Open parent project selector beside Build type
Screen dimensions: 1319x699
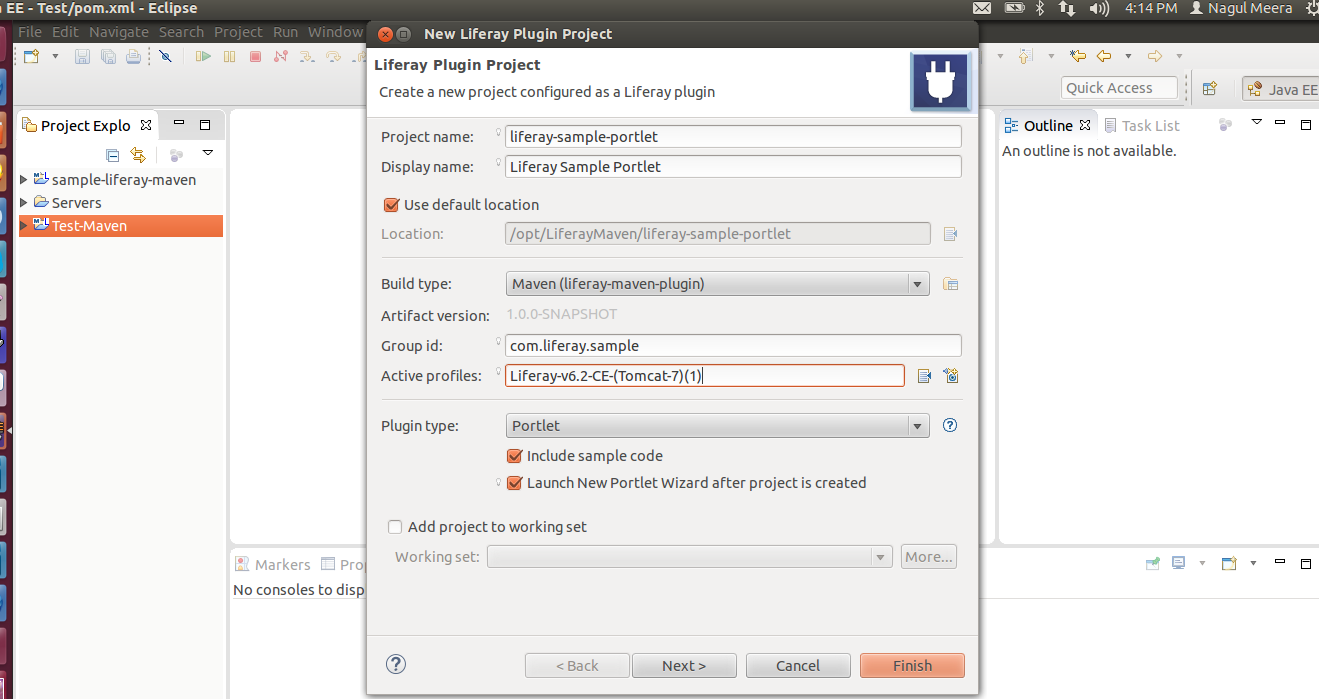pyautogui.click(x=949, y=283)
